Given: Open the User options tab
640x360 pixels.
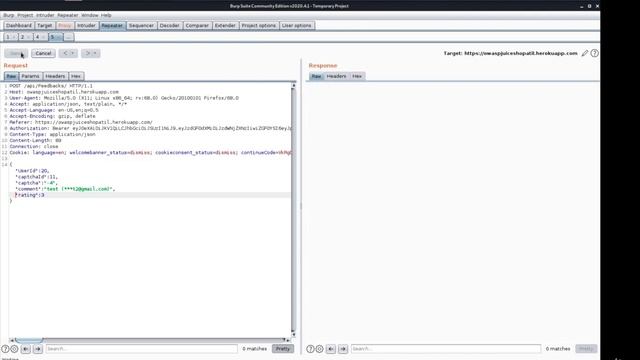Looking at the screenshot, I should pyautogui.click(x=297, y=25).
